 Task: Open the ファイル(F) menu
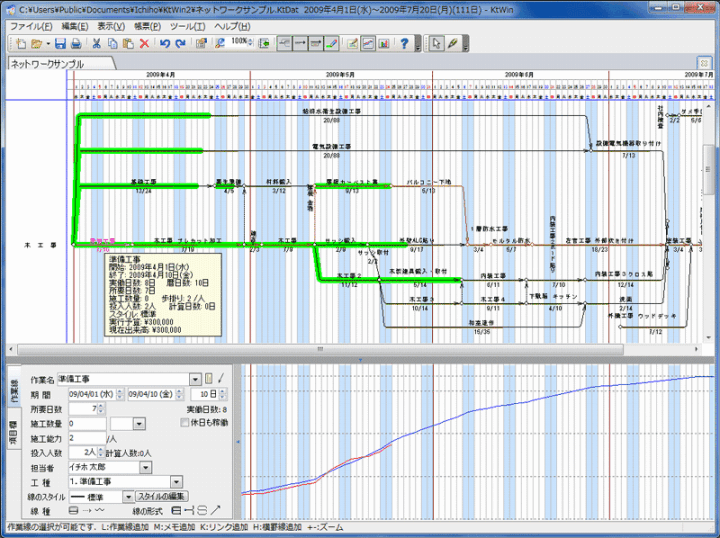click(31, 25)
